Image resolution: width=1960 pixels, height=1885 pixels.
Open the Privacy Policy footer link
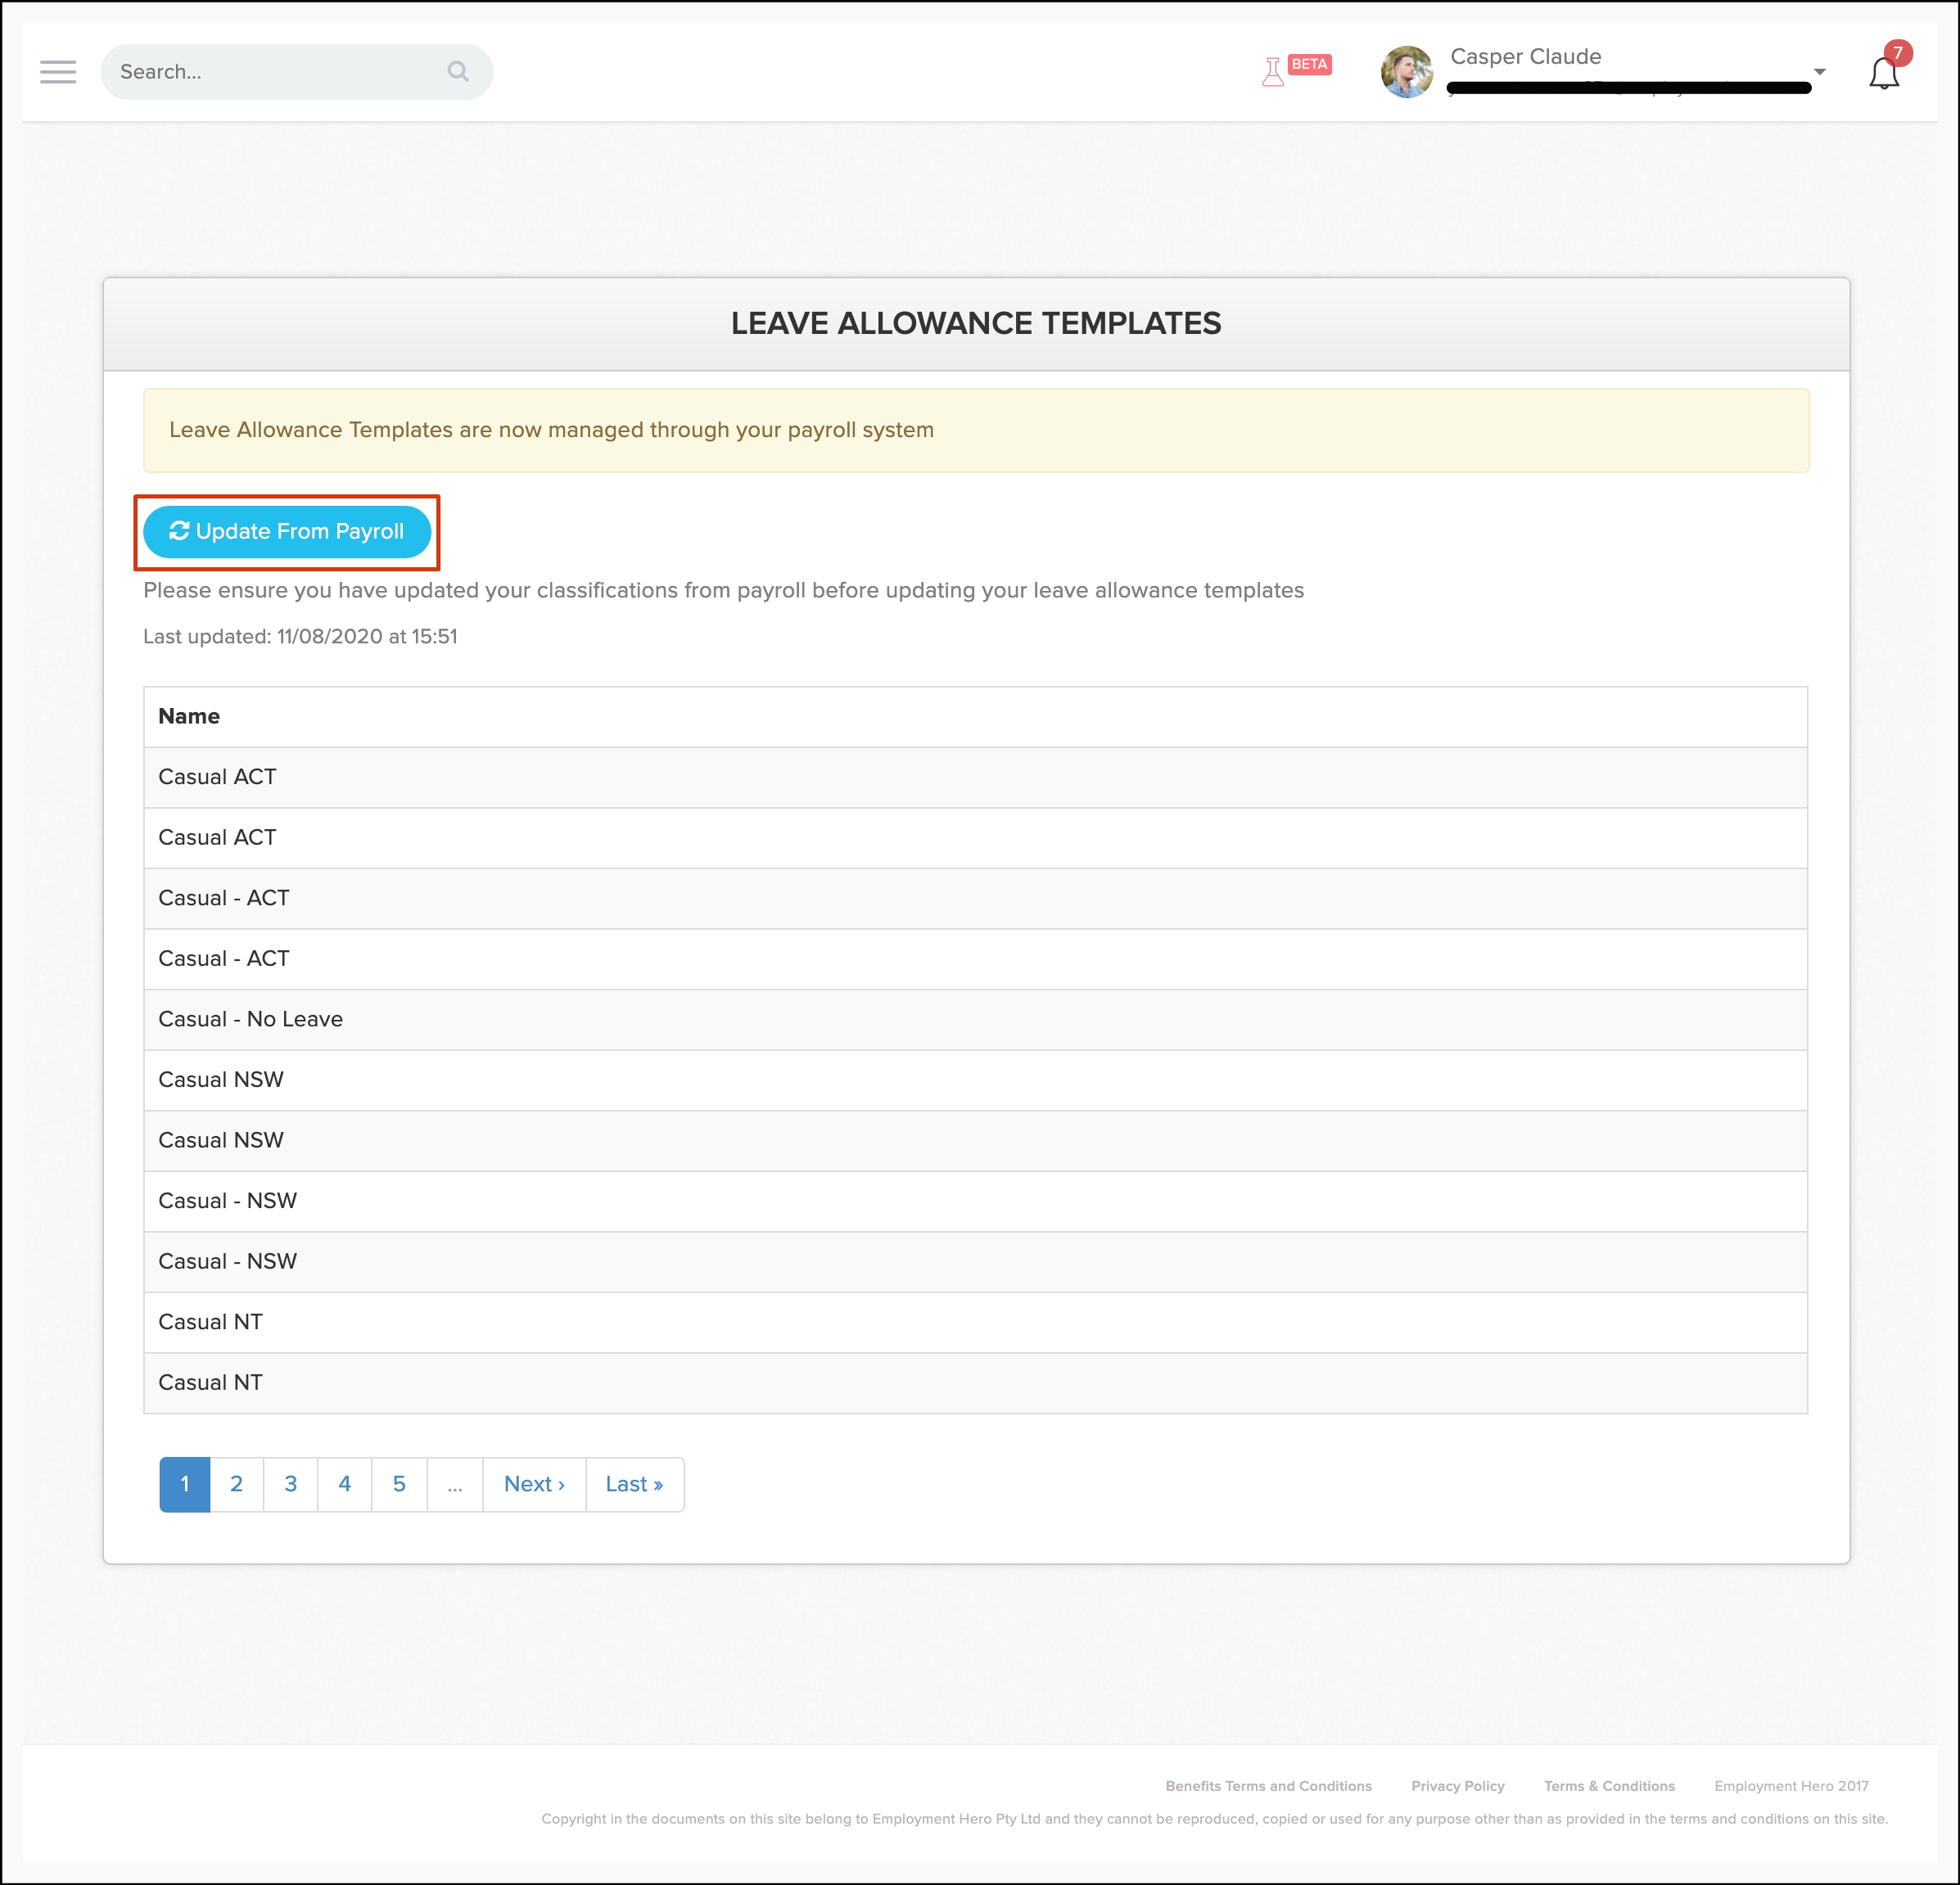[1457, 1786]
